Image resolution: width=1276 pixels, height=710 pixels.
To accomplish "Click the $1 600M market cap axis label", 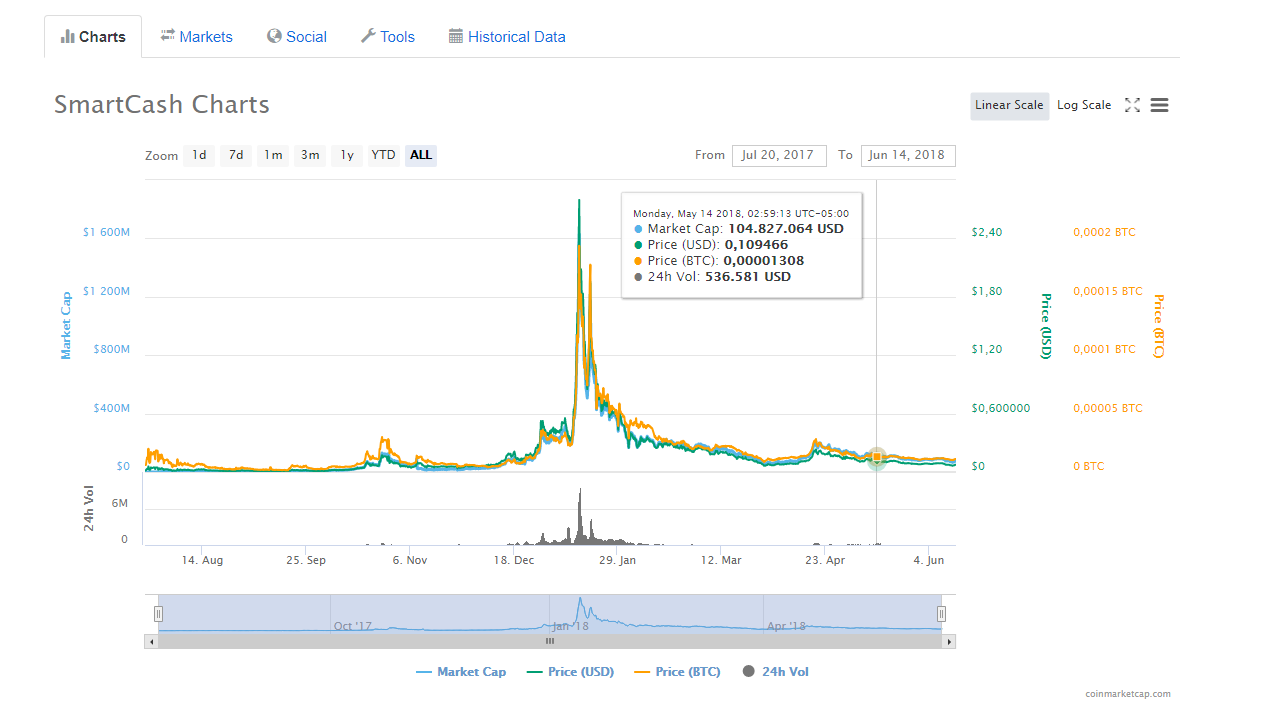I will pos(106,232).
